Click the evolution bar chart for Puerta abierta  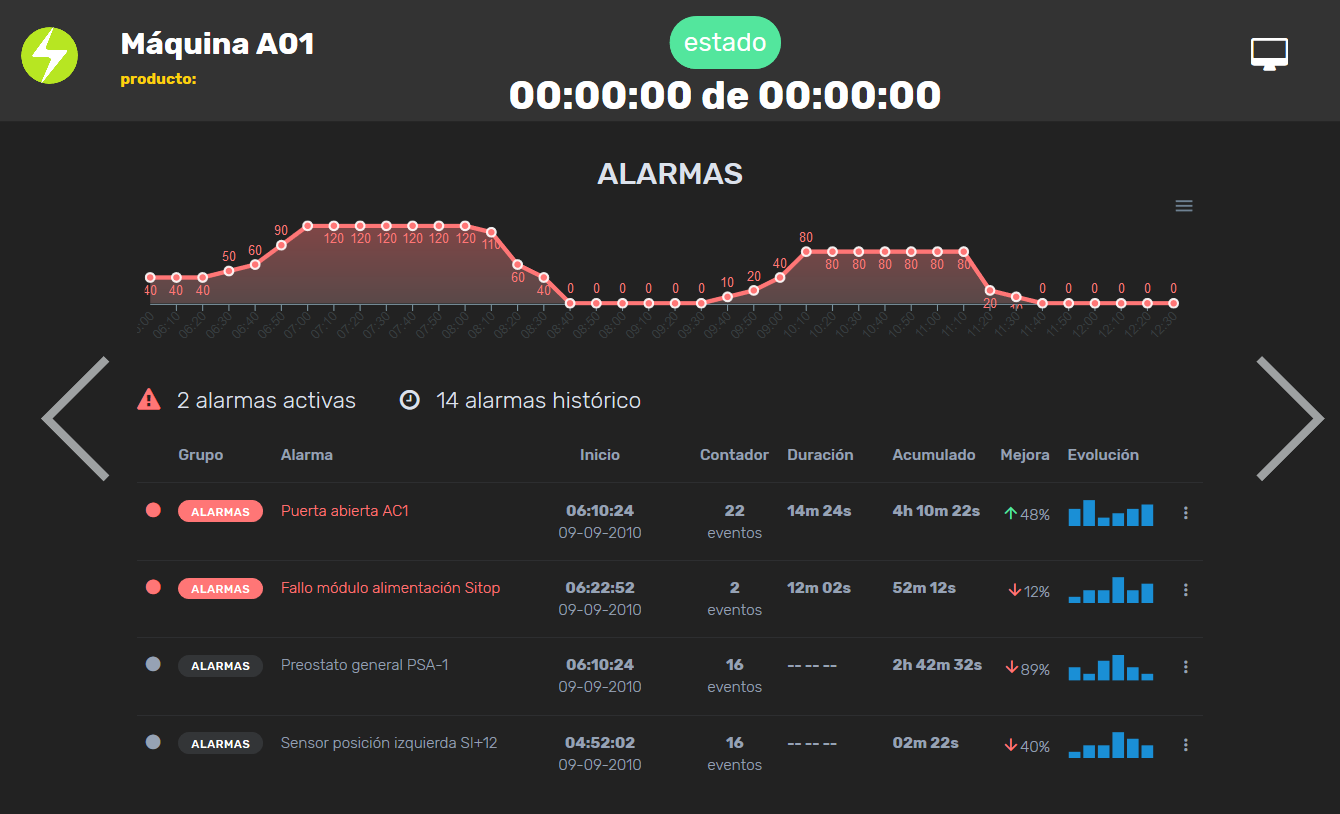(x=1110, y=513)
